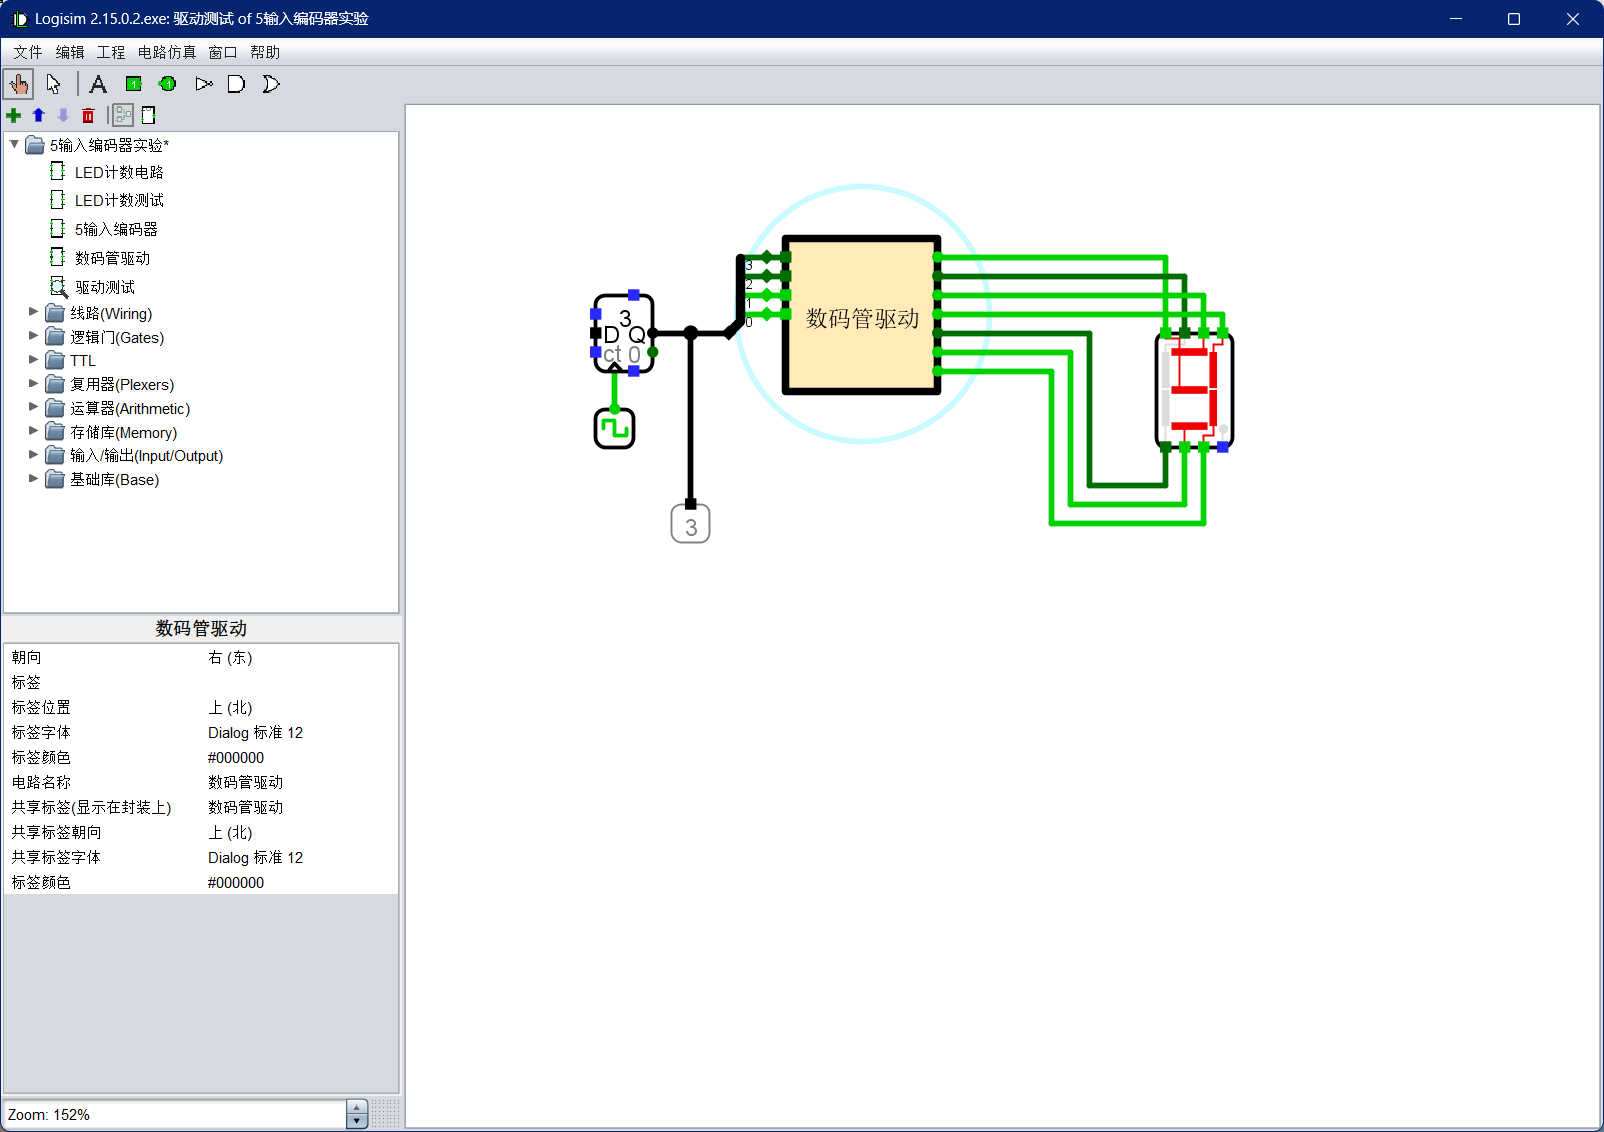Pick the OR gate tool
1604x1132 pixels.
click(x=271, y=84)
